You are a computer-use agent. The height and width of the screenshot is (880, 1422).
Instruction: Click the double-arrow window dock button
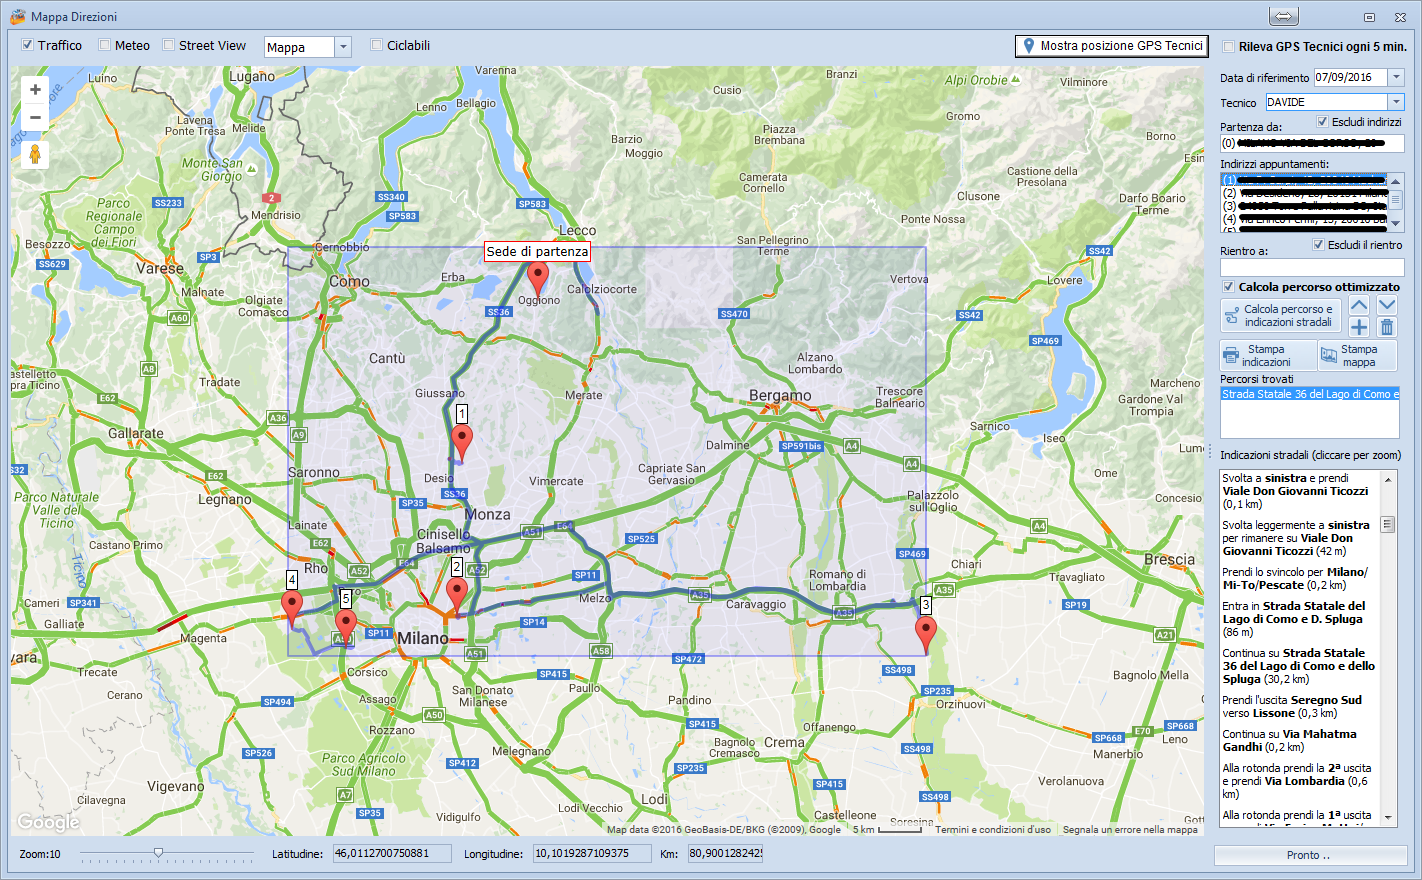1284,16
